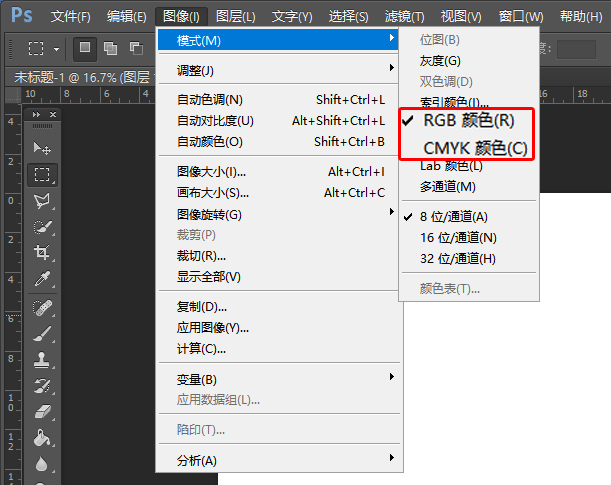Screen dimensions: 611x485
Task: Click the 未标题-1 document tab
Action: (x=81, y=77)
